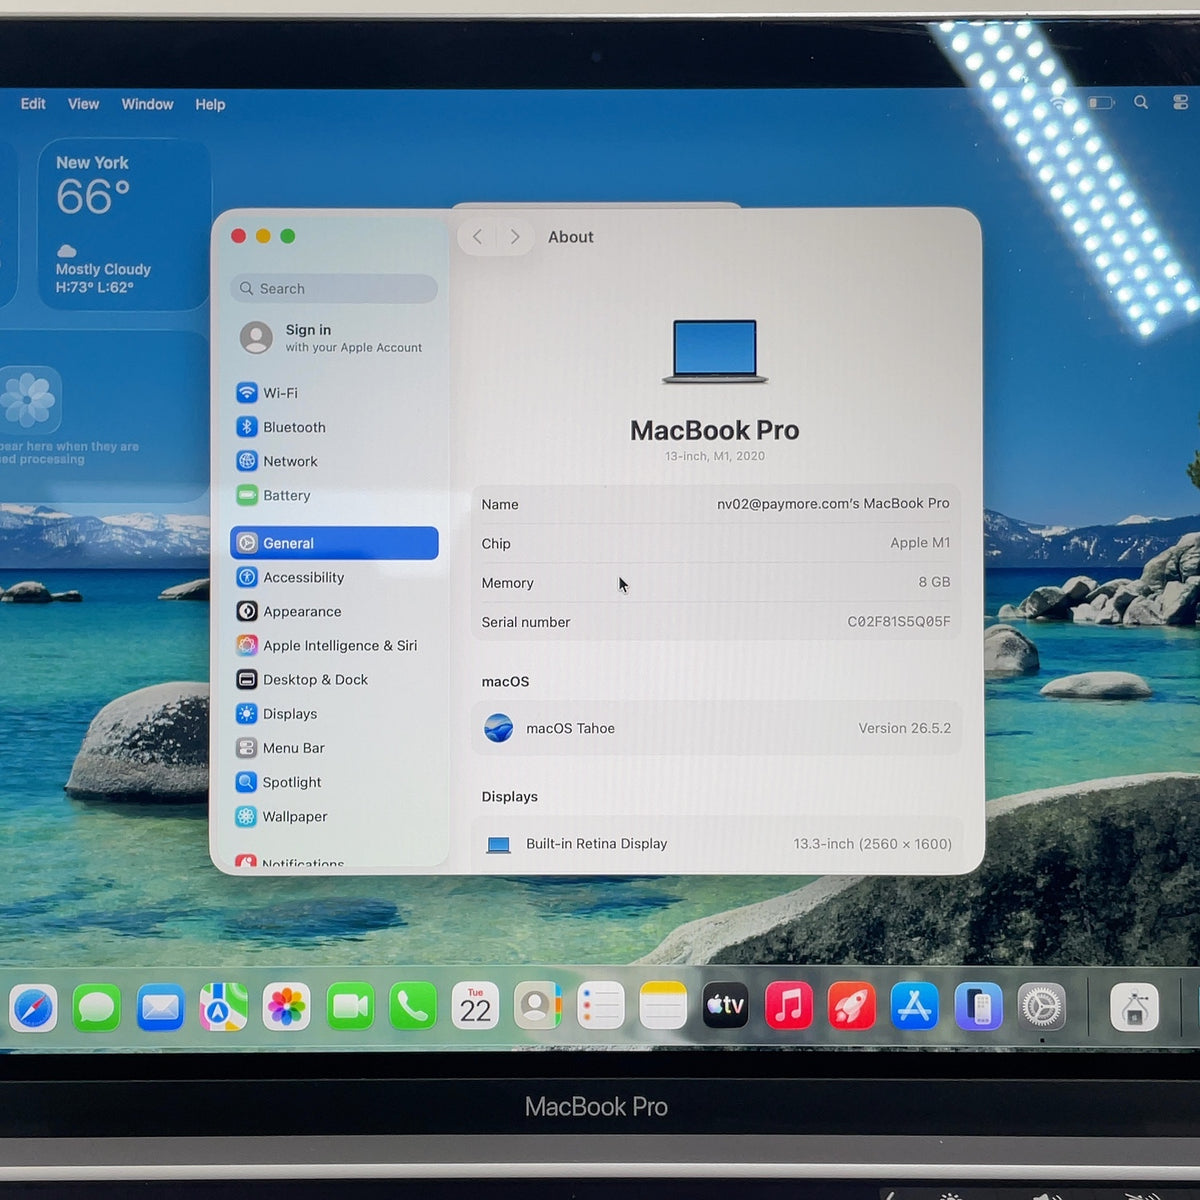The width and height of the screenshot is (1200, 1200).
Task: Open Wallpaper settings
Action: (x=334, y=816)
